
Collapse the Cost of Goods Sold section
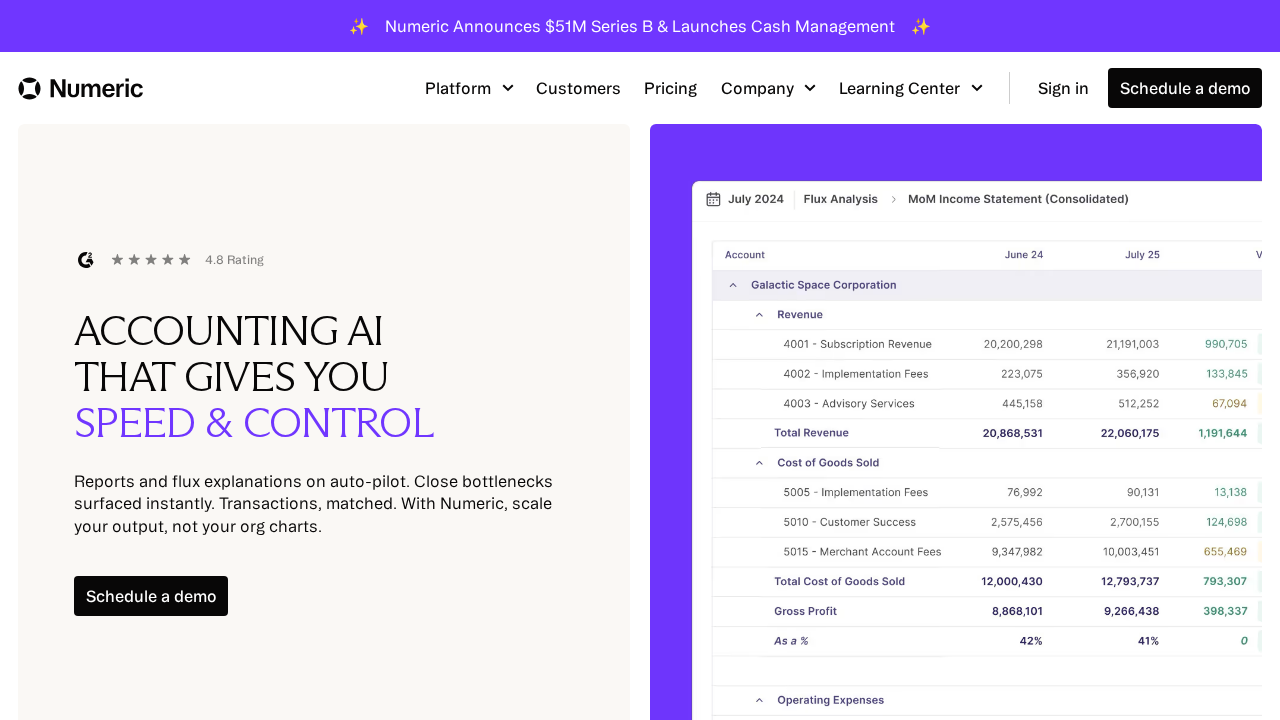click(x=759, y=463)
